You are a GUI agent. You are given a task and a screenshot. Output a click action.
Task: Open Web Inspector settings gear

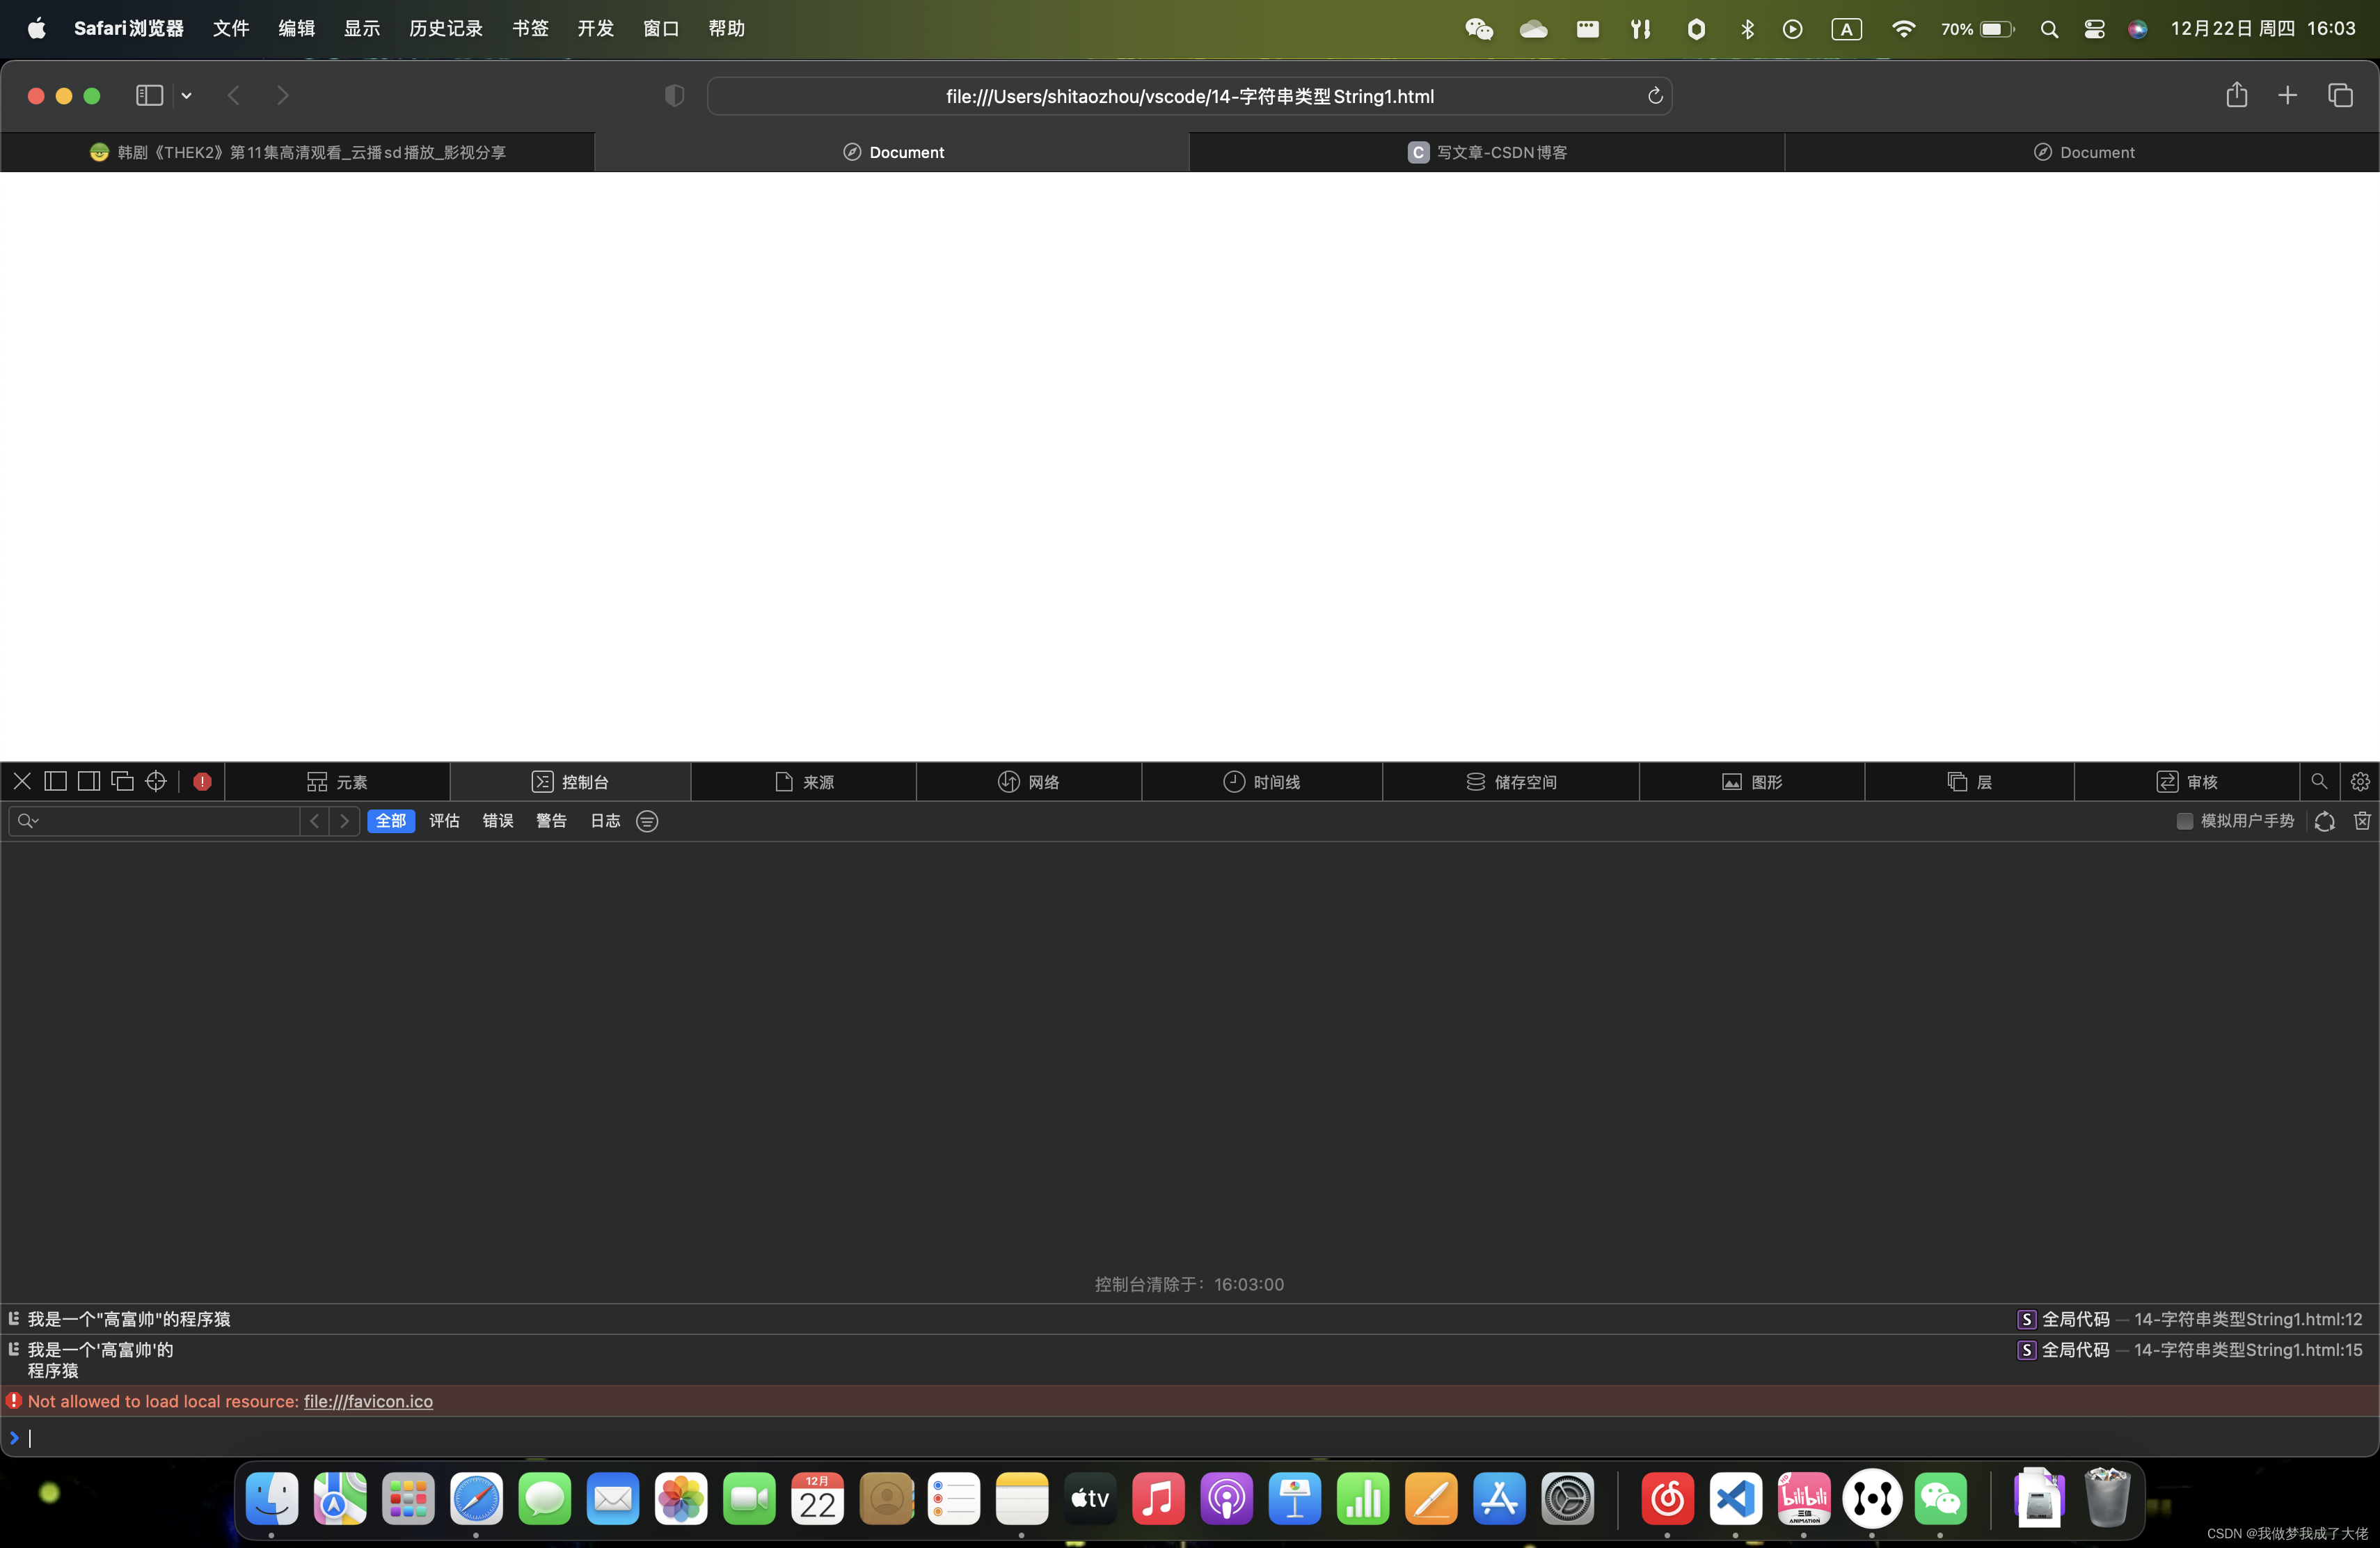pyautogui.click(x=2360, y=781)
